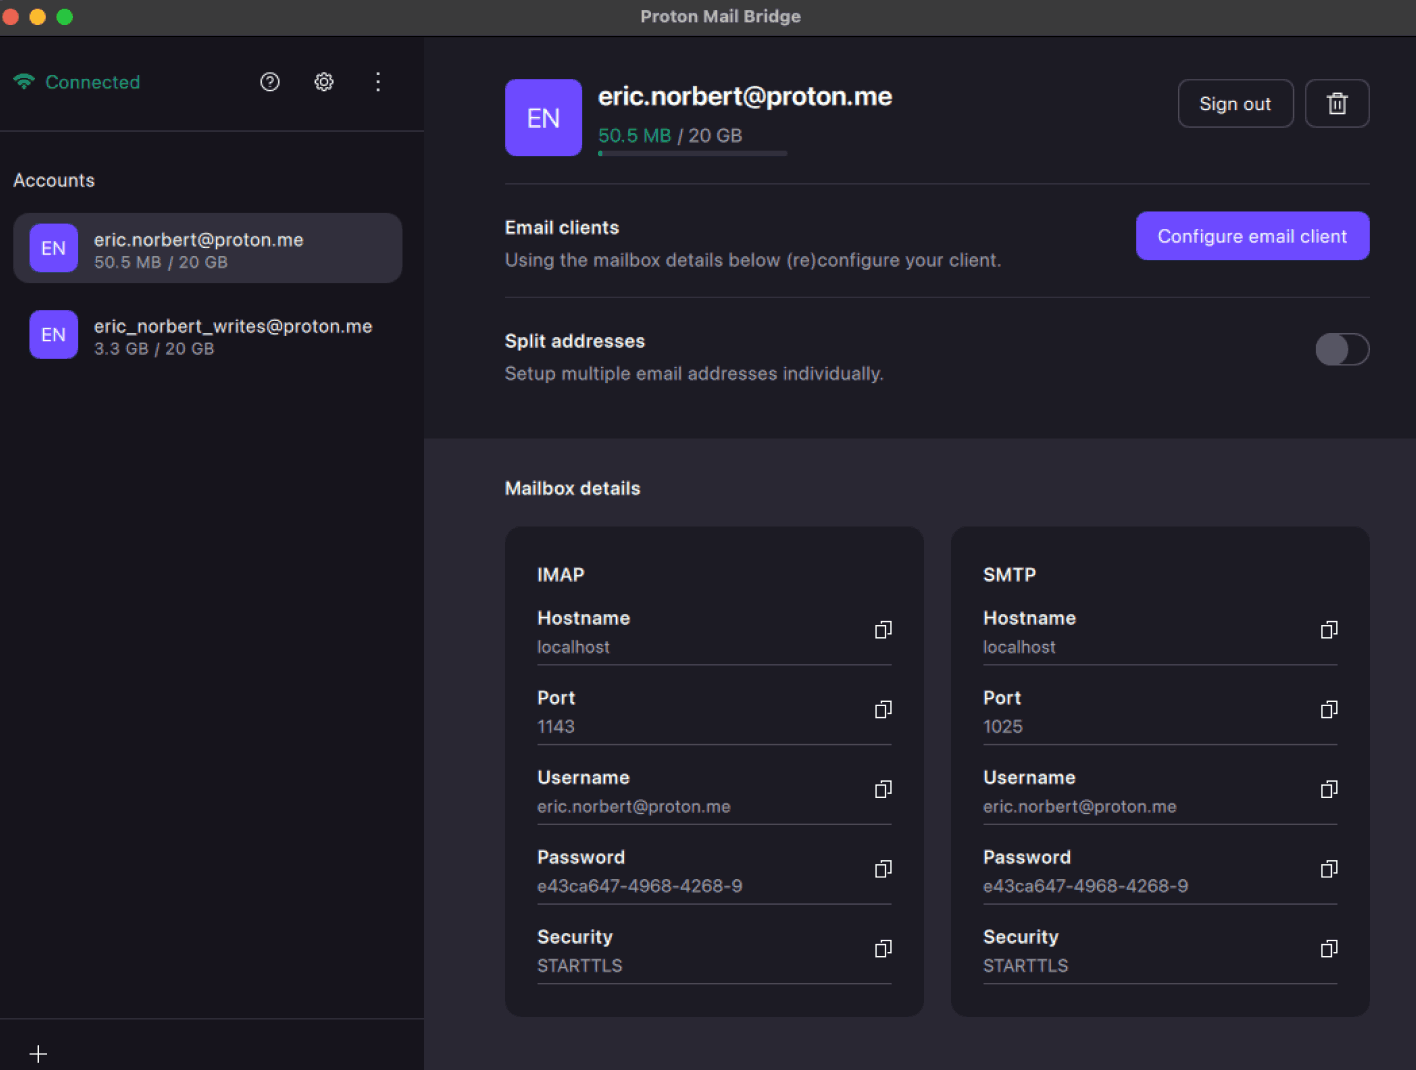Select eric.norbert@proton.me account in sidebar
The width and height of the screenshot is (1416, 1070).
click(x=208, y=248)
